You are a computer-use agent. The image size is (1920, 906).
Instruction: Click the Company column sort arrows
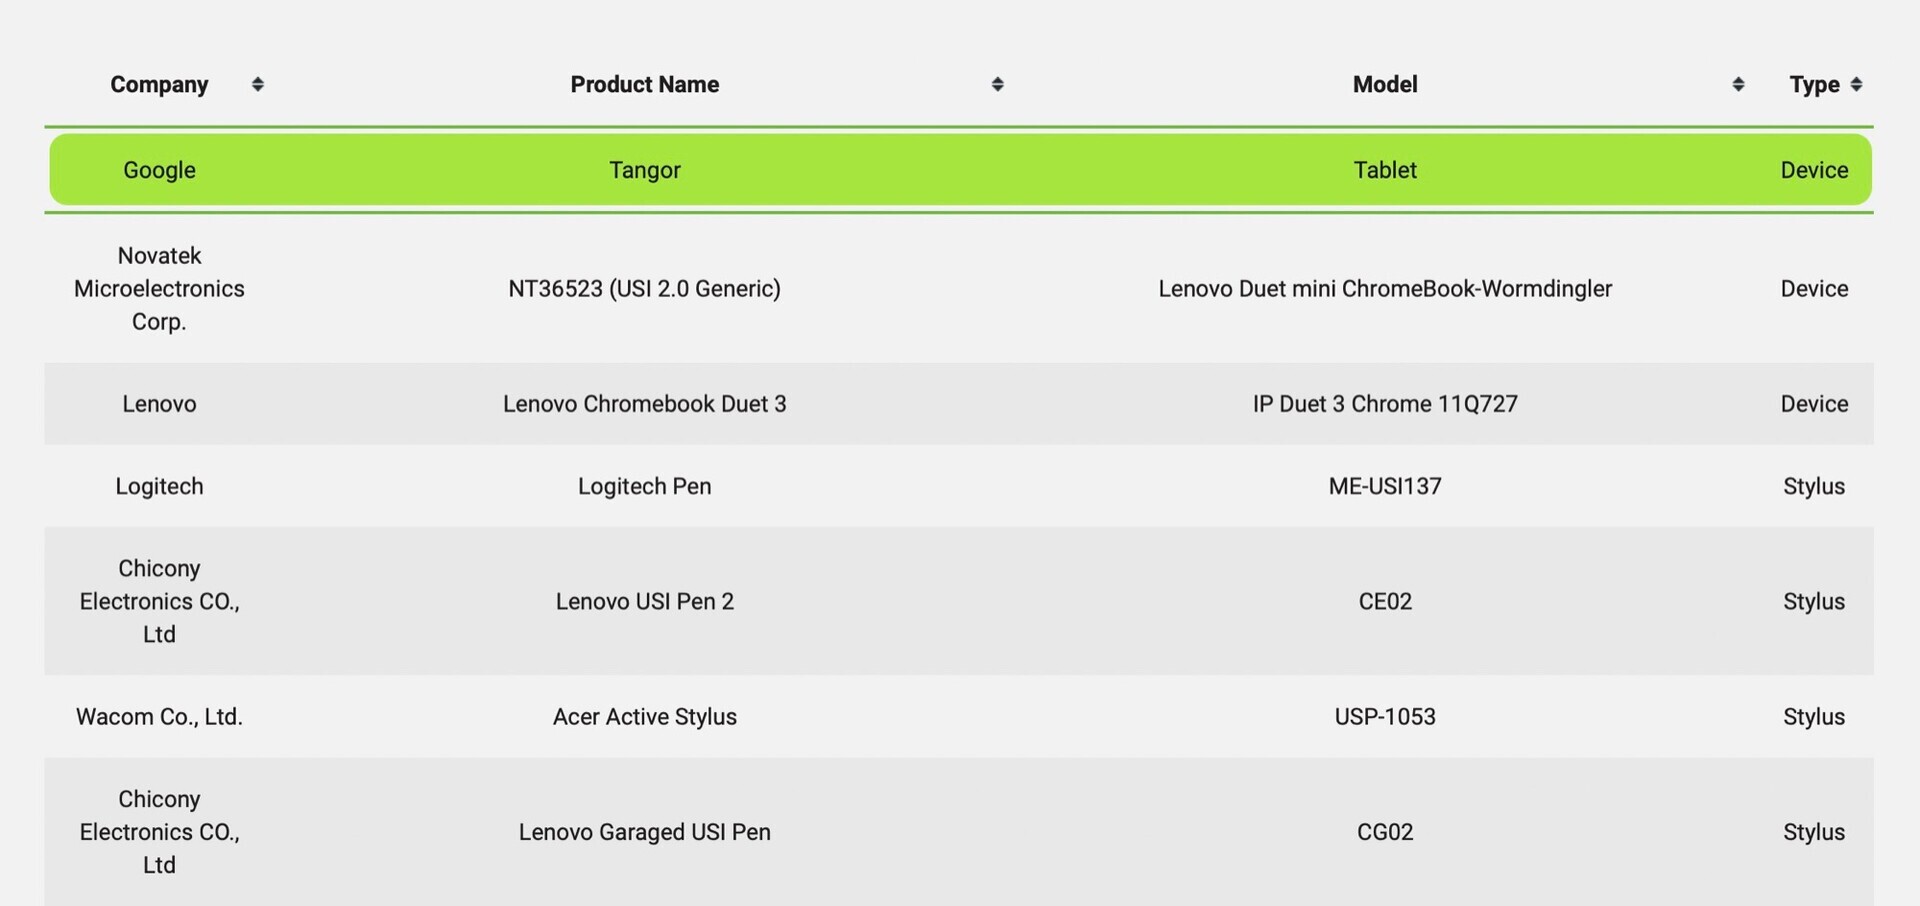[x=257, y=84]
